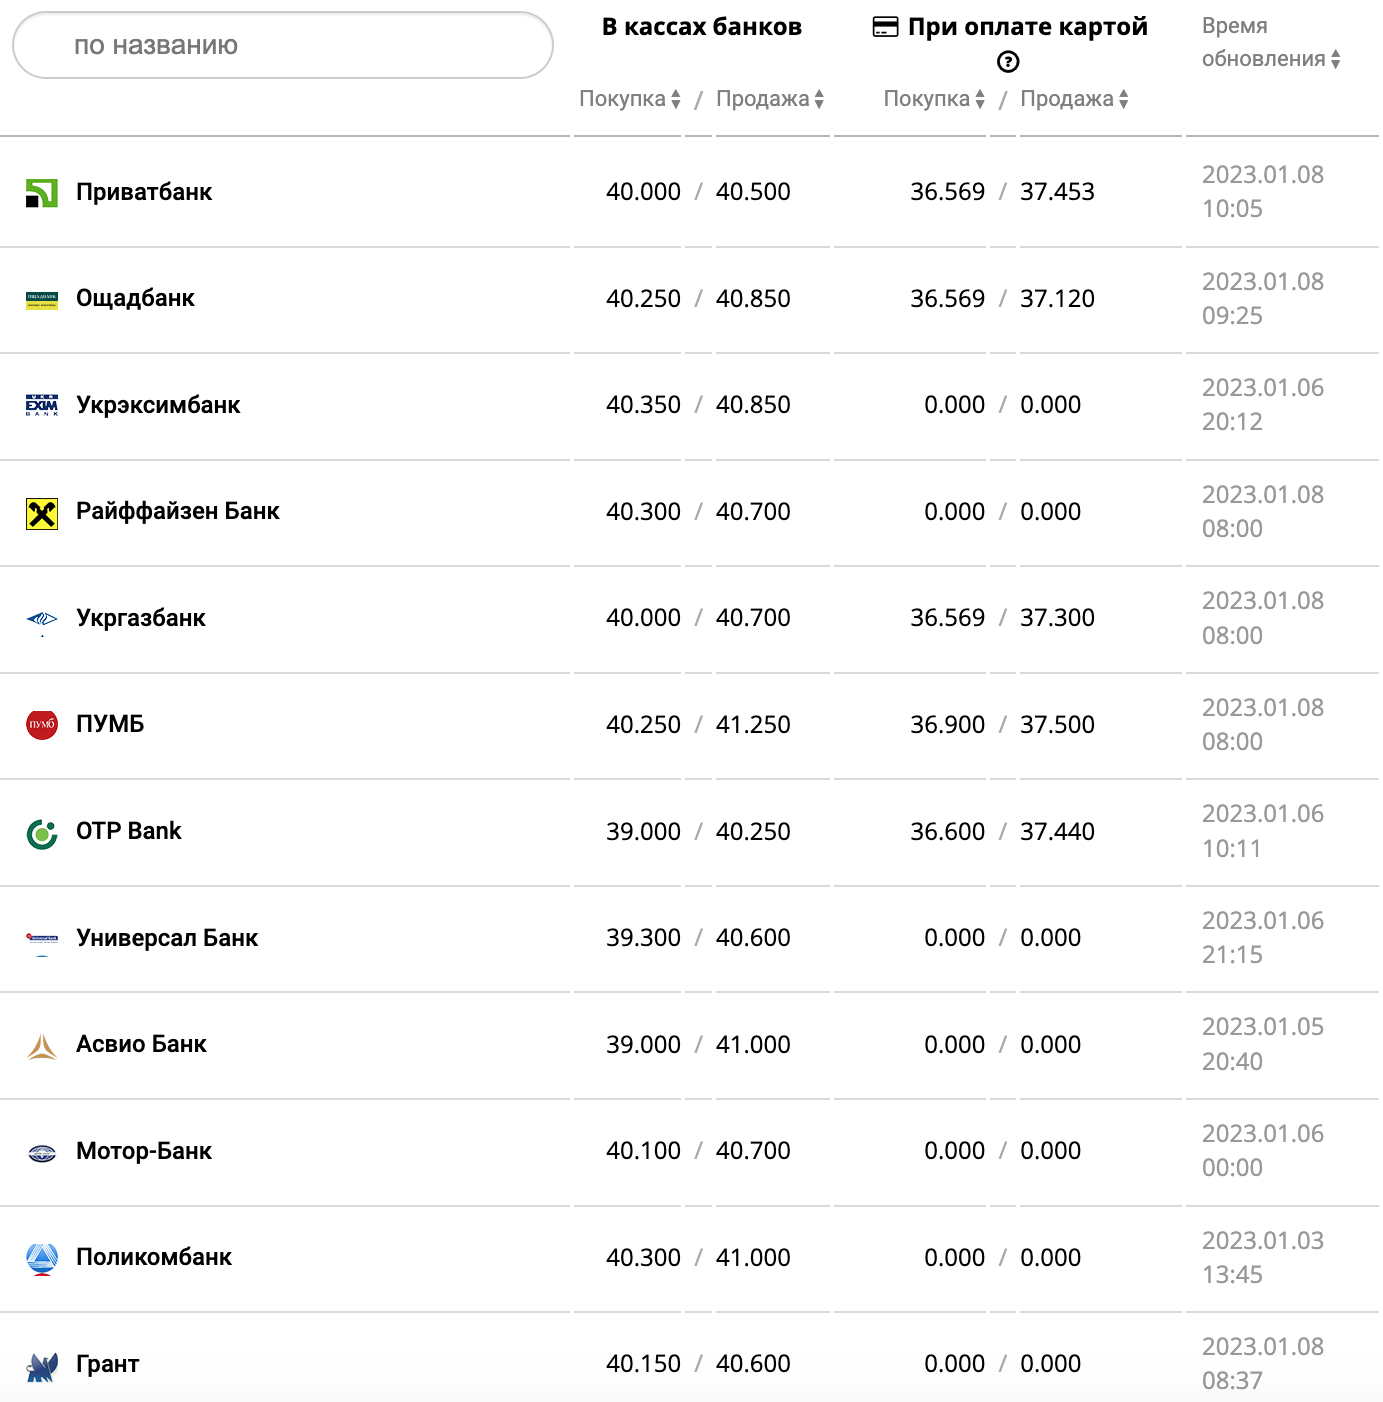Focus the 'по названию' search field
Viewport: 1383px width, 1402px height.
point(283,46)
